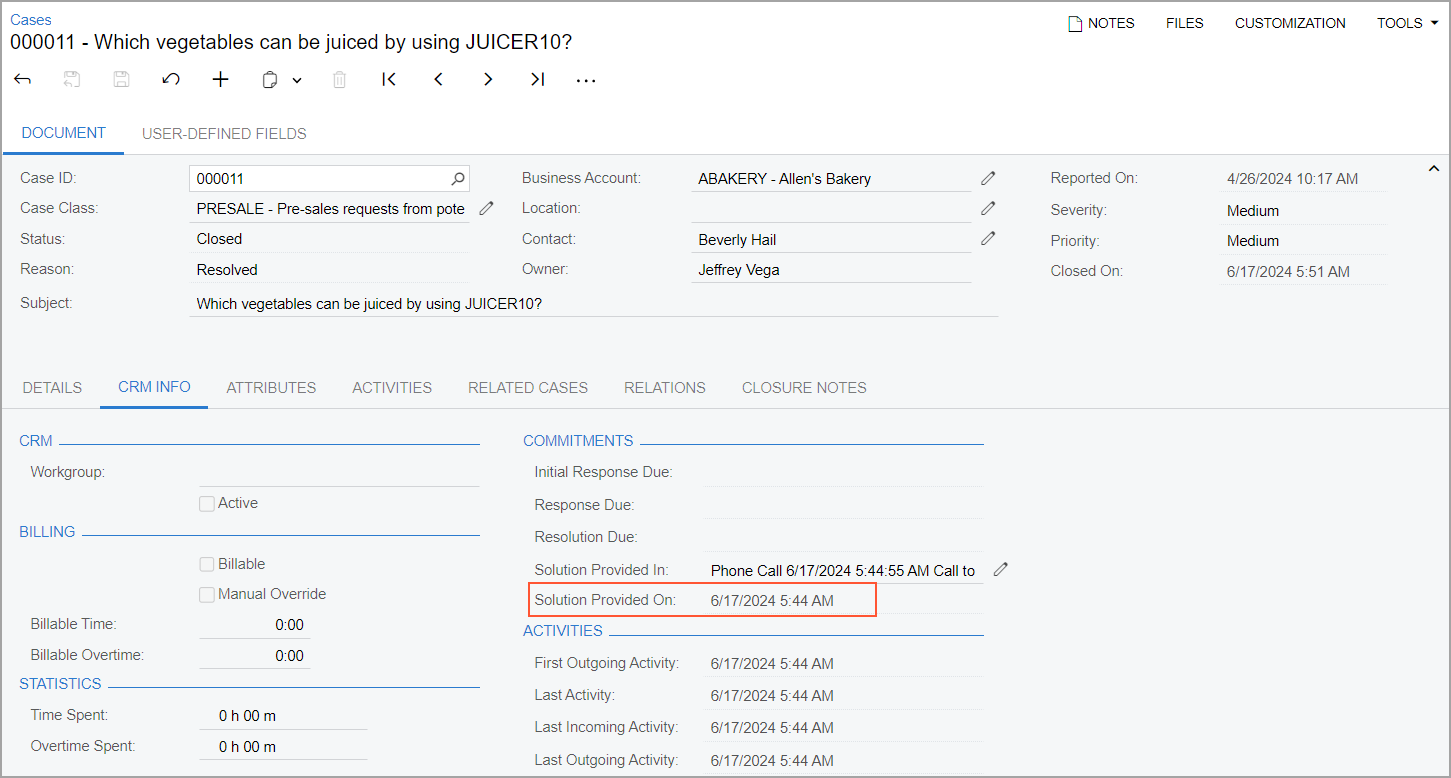
Task: Navigate to the next case record
Action: [x=488, y=80]
